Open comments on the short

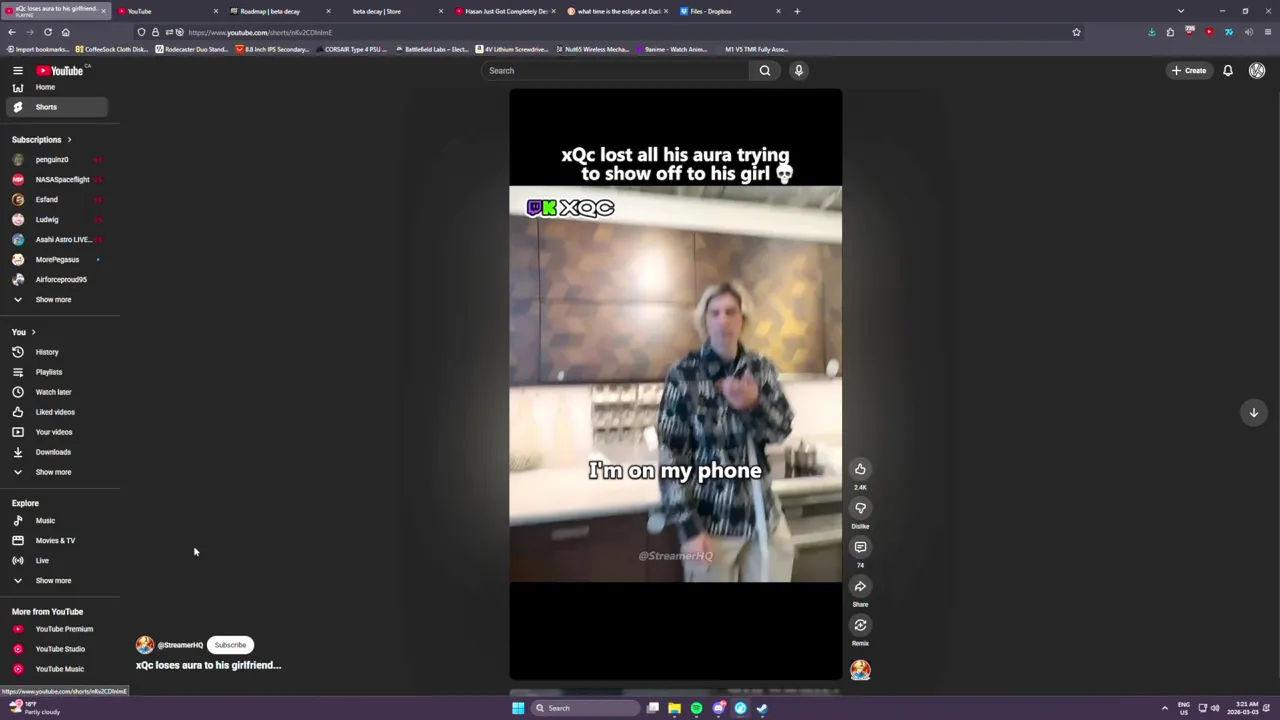[860, 547]
